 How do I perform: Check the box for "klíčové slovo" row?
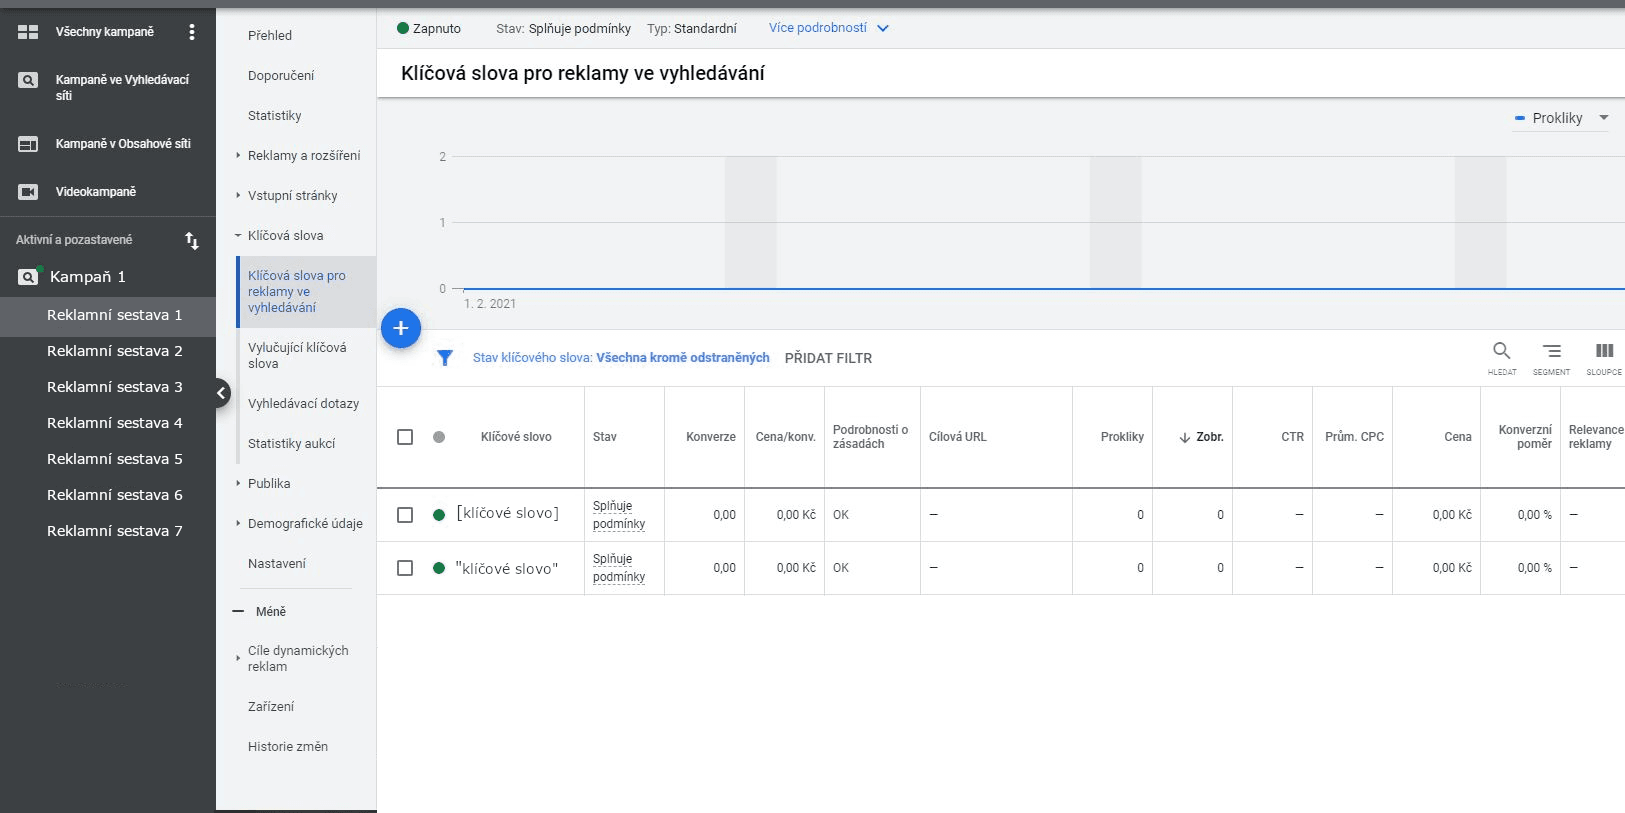coord(405,568)
